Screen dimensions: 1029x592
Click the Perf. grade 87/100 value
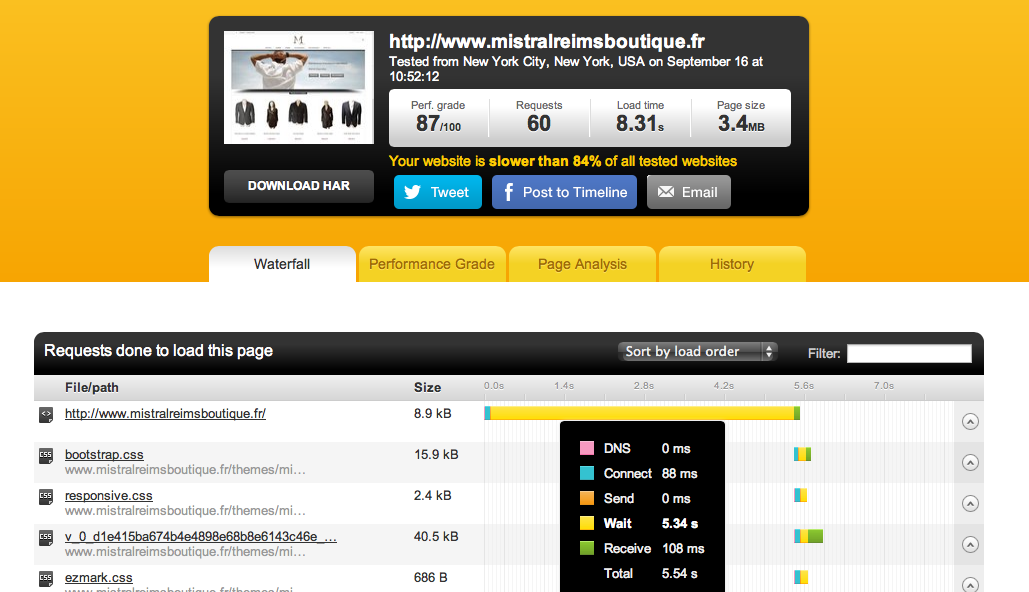(438, 123)
